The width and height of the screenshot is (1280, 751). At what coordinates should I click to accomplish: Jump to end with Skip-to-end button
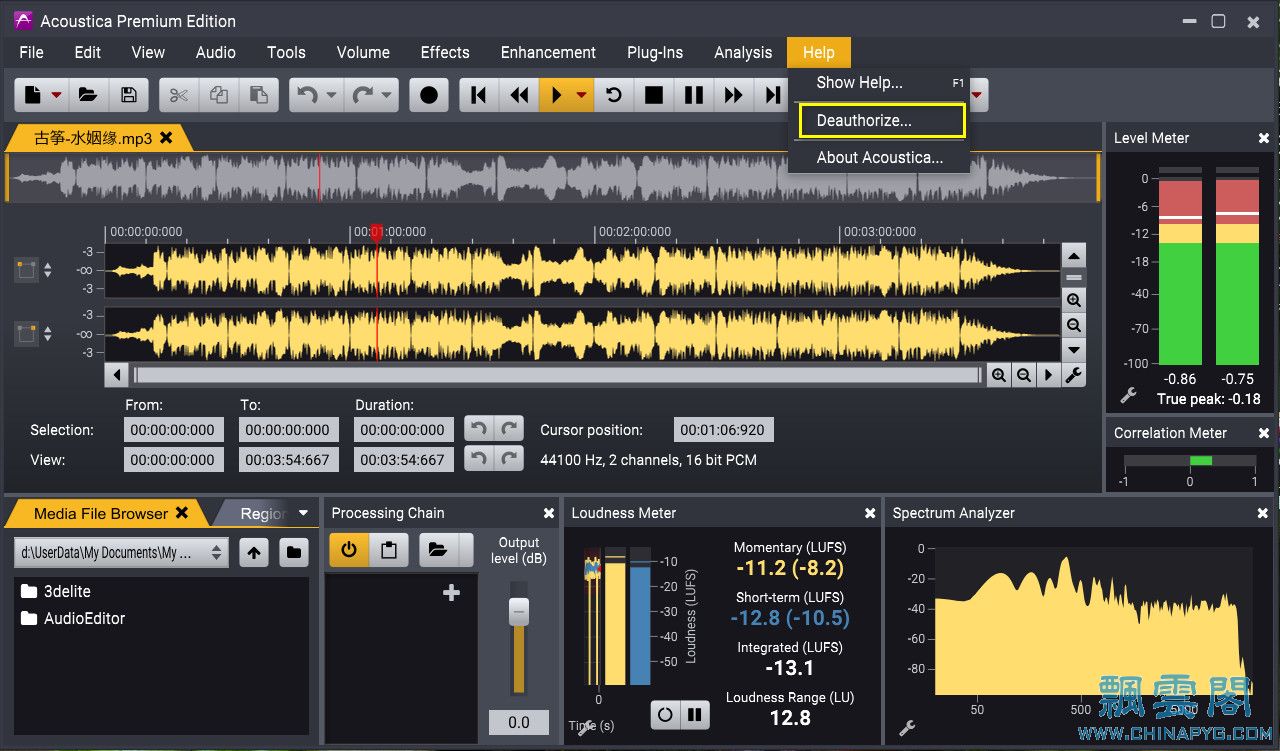(772, 95)
